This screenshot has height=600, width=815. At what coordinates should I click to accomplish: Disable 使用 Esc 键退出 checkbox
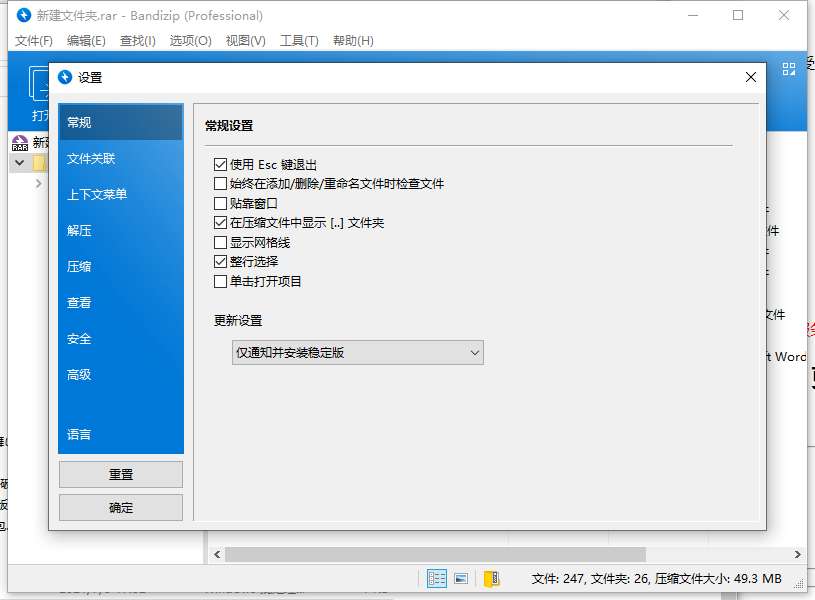click(x=221, y=165)
